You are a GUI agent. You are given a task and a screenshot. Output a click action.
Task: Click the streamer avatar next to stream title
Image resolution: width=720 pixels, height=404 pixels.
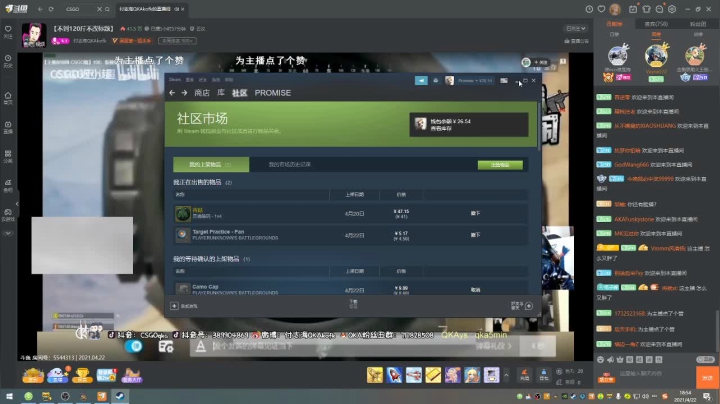(x=34, y=35)
